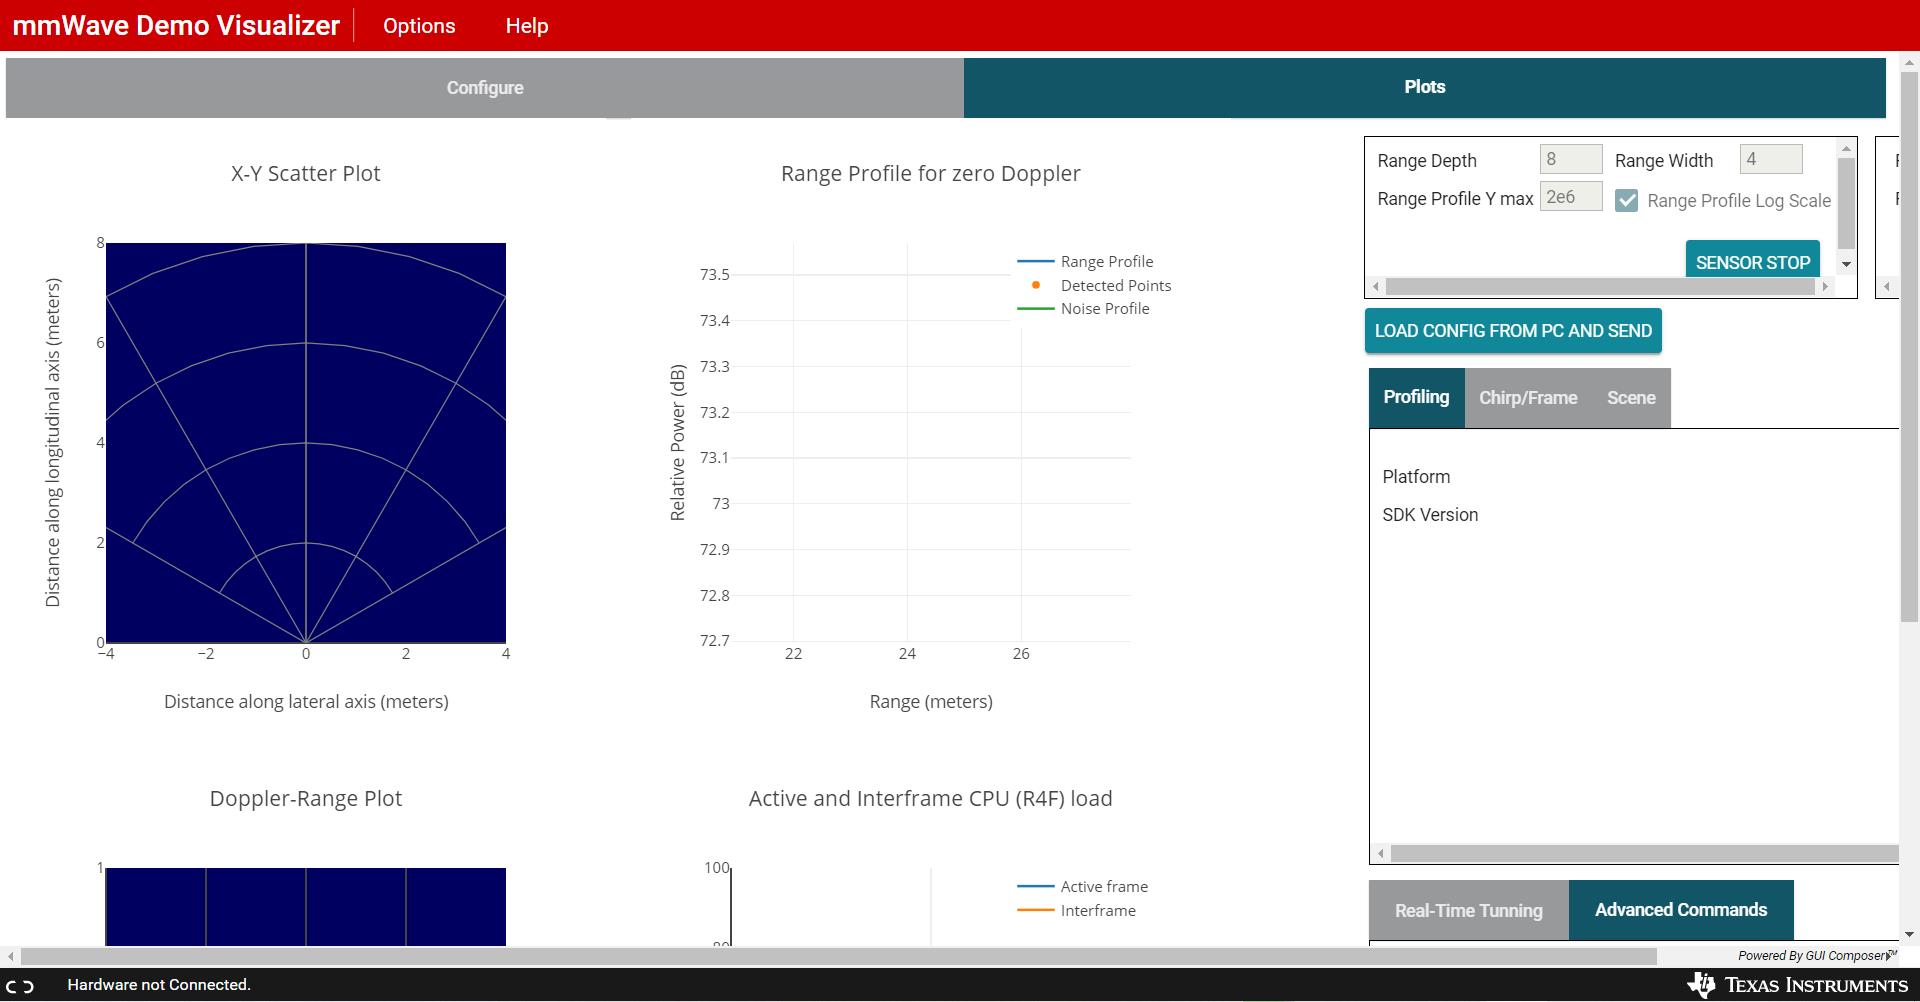
Task: Click the 'Distance along longitudinal axis (meters)' label
Action: click(x=53, y=442)
